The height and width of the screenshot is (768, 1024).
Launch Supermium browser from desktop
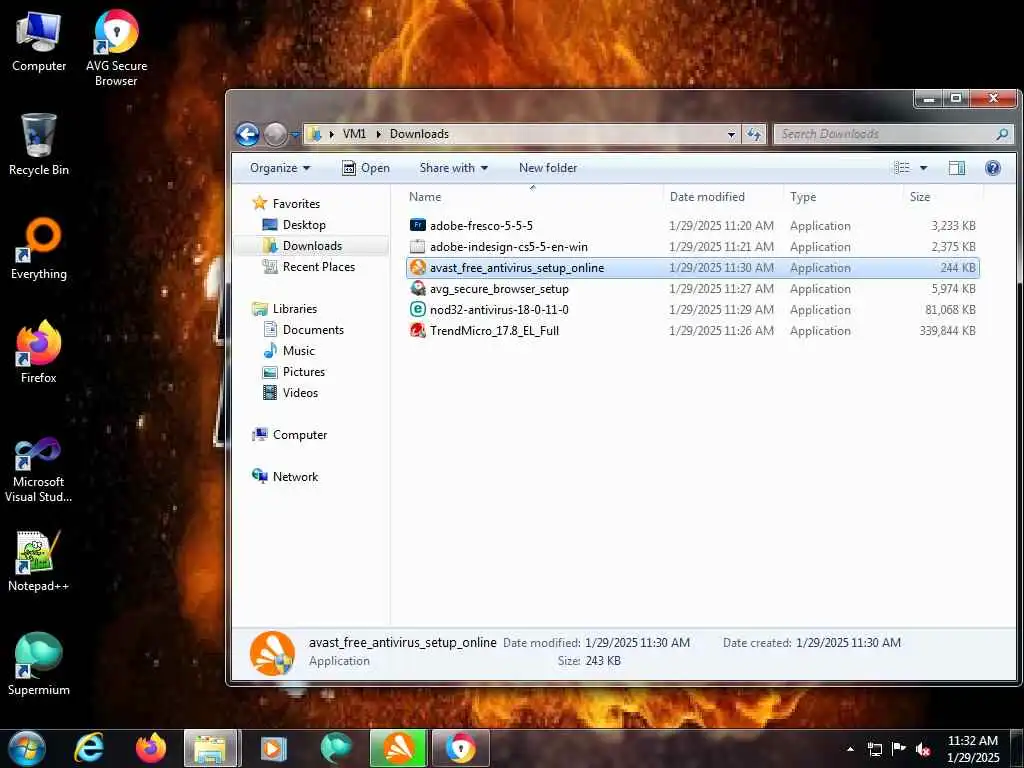click(x=39, y=664)
